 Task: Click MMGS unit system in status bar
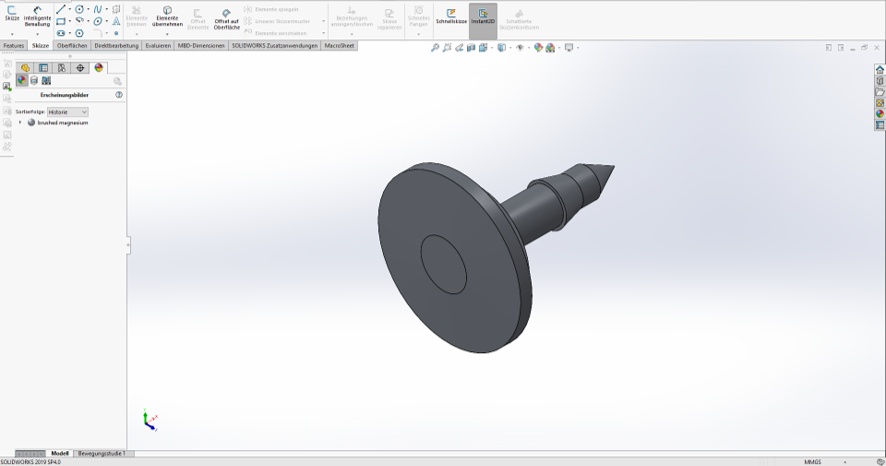(813, 462)
